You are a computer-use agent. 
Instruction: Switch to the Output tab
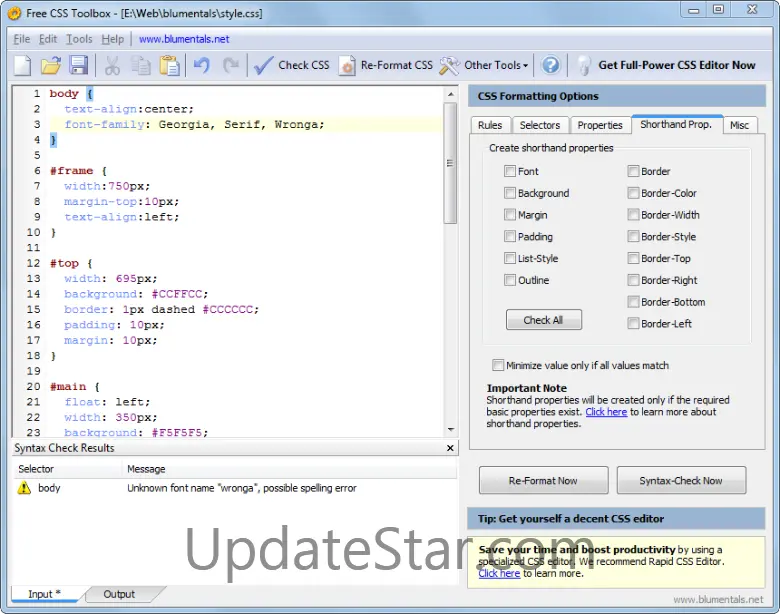tap(119, 594)
